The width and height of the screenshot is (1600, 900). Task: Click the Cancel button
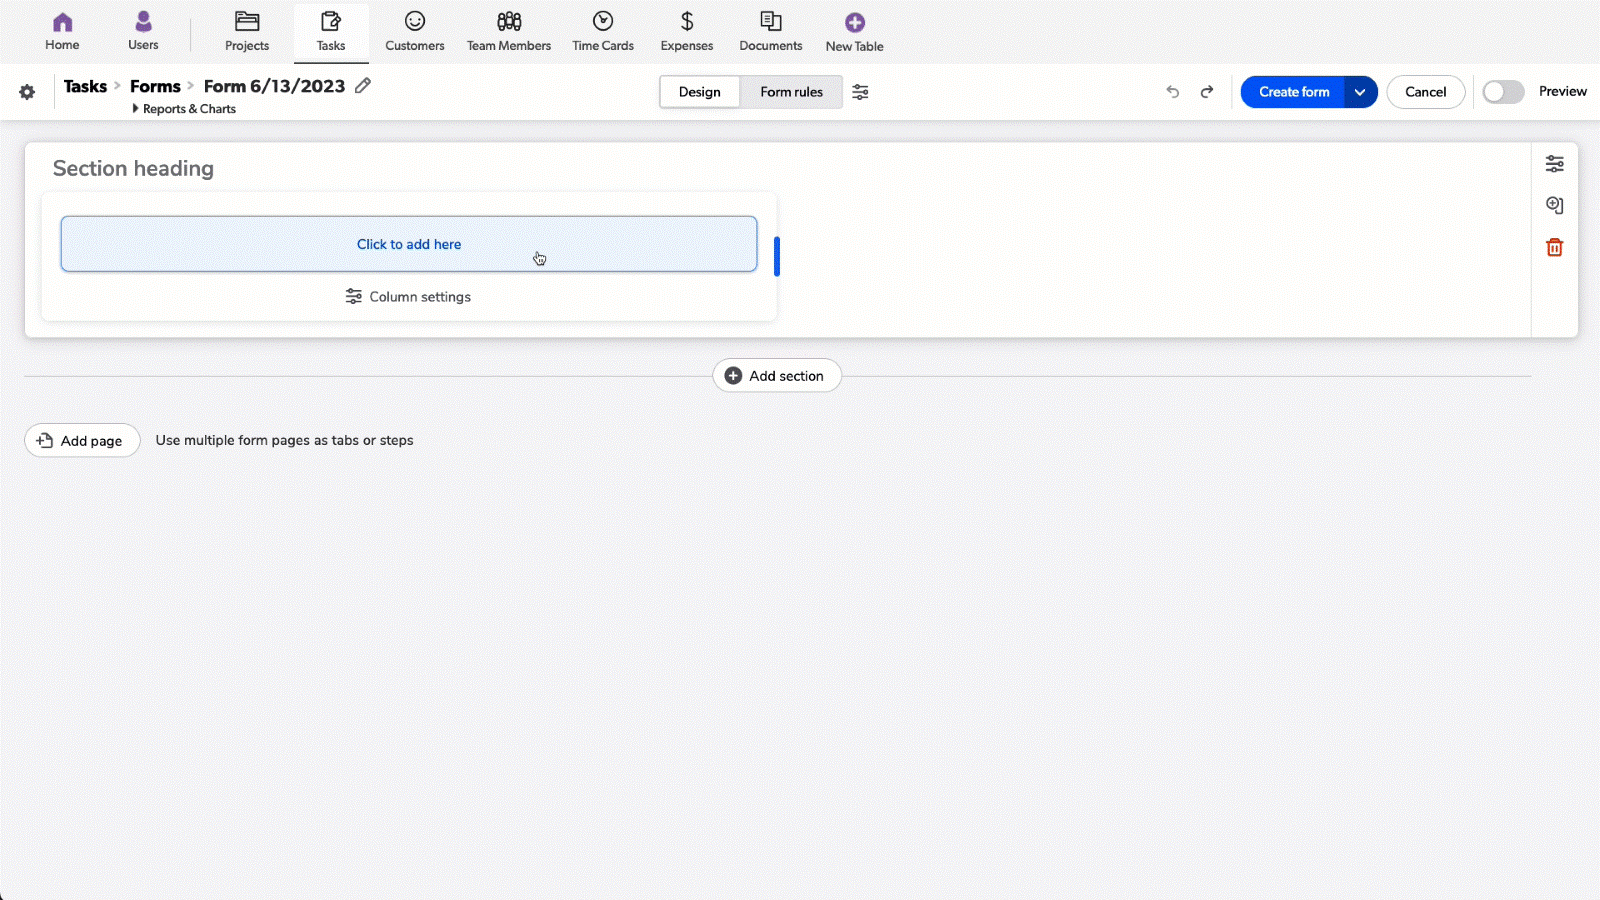[1426, 92]
